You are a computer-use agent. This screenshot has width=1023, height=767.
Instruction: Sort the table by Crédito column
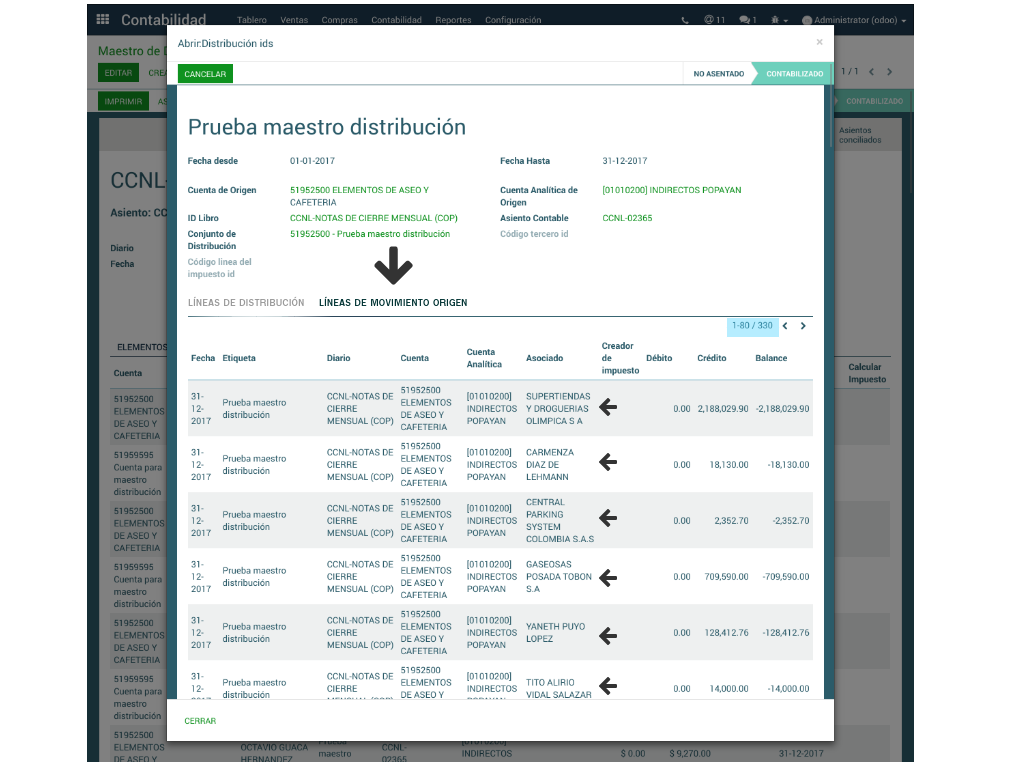pyautogui.click(x=711, y=358)
